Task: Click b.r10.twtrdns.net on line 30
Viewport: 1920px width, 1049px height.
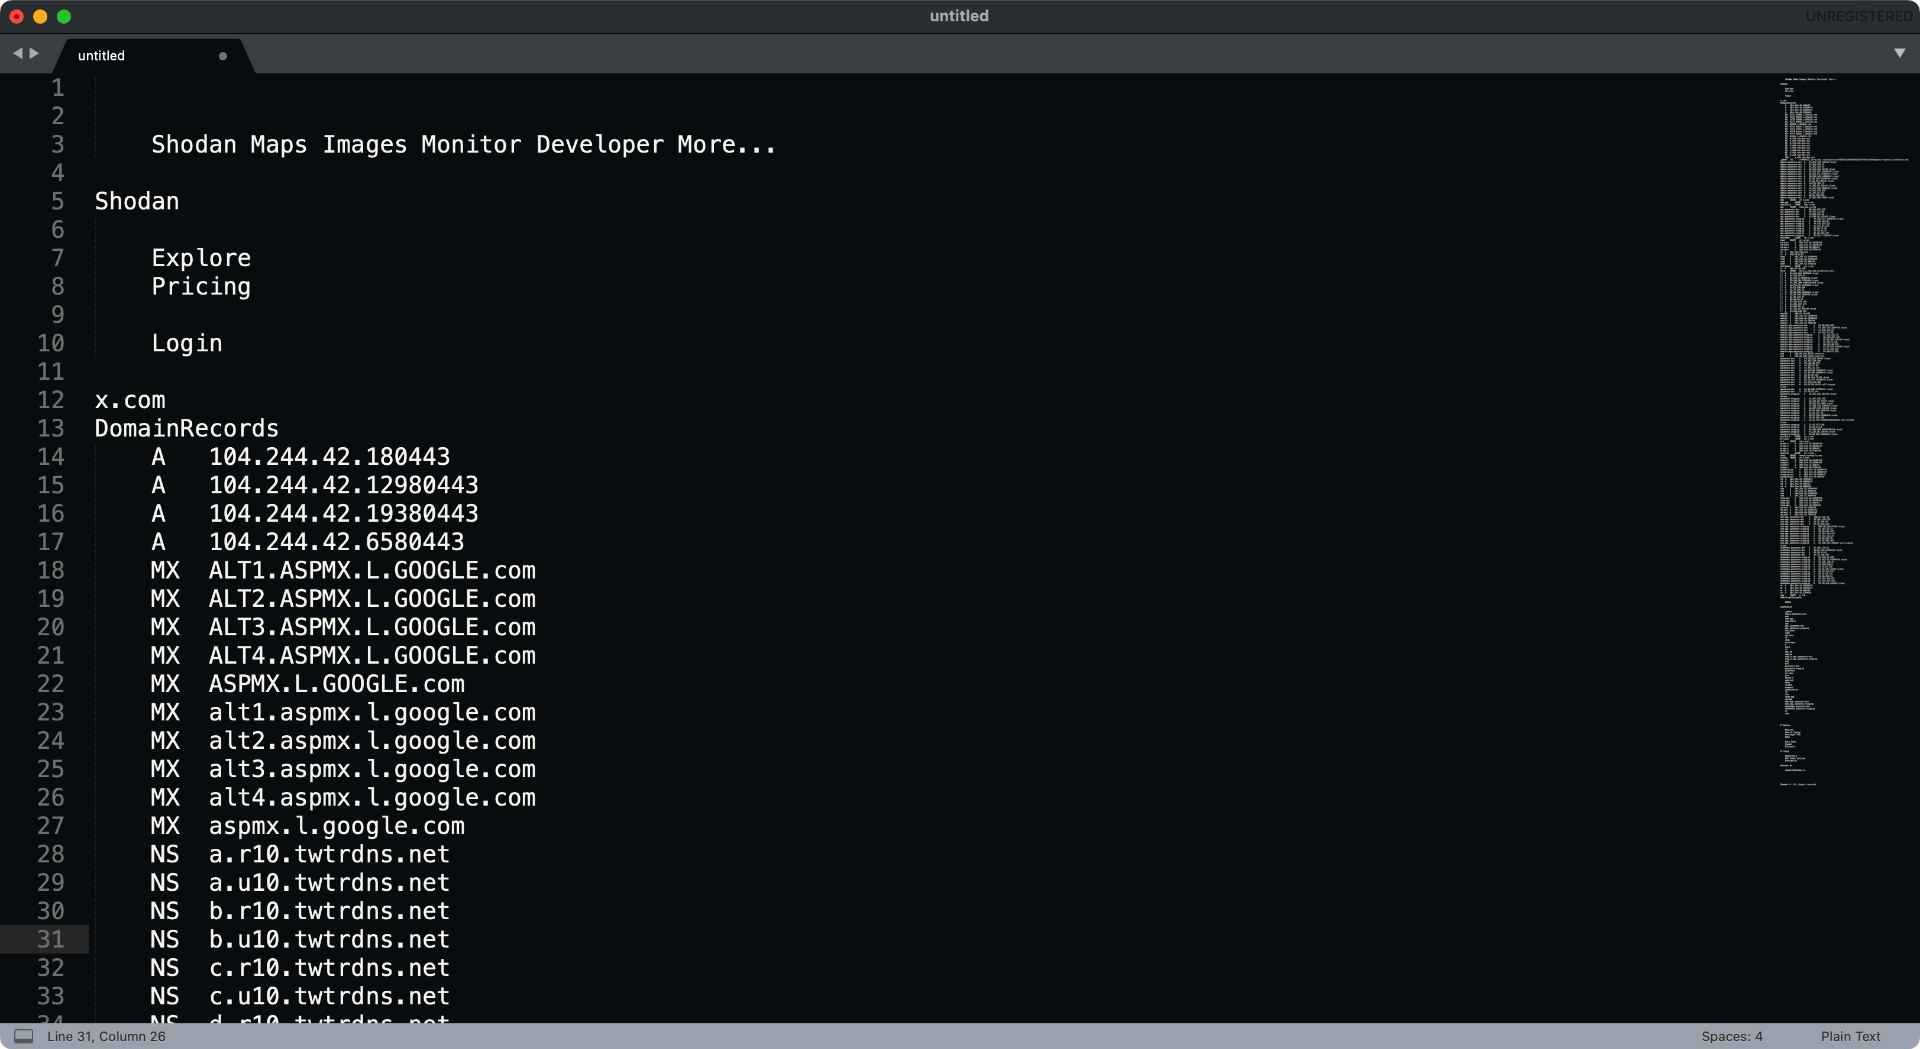Action: 330,912
